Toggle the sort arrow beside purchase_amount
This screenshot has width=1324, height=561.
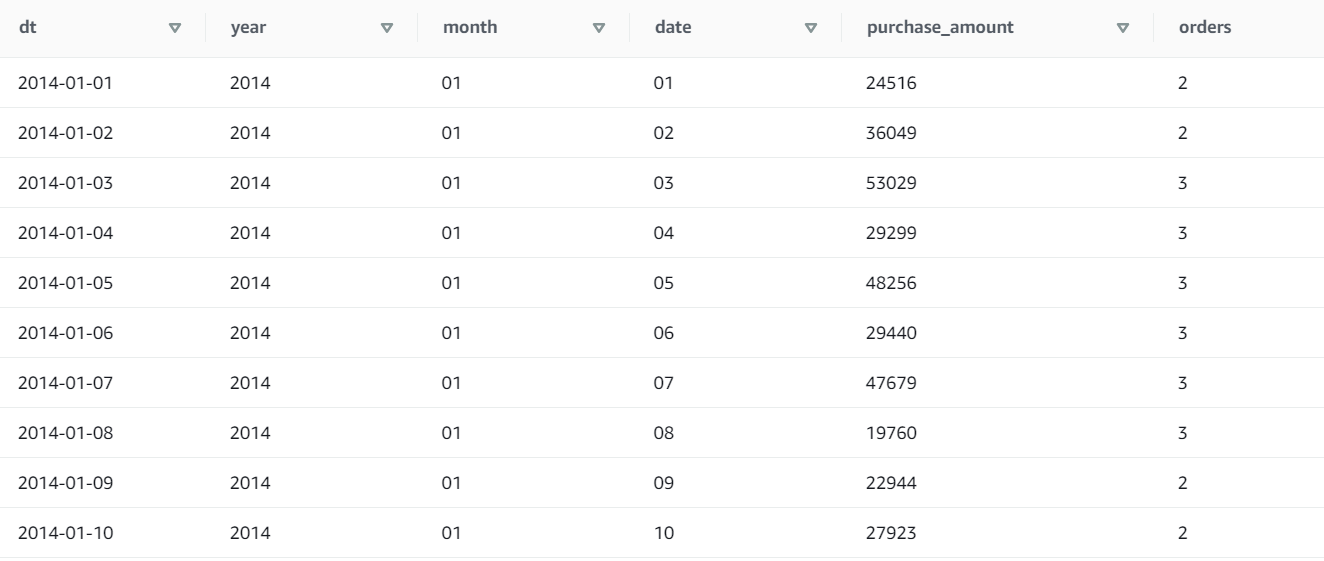[x=1123, y=28]
